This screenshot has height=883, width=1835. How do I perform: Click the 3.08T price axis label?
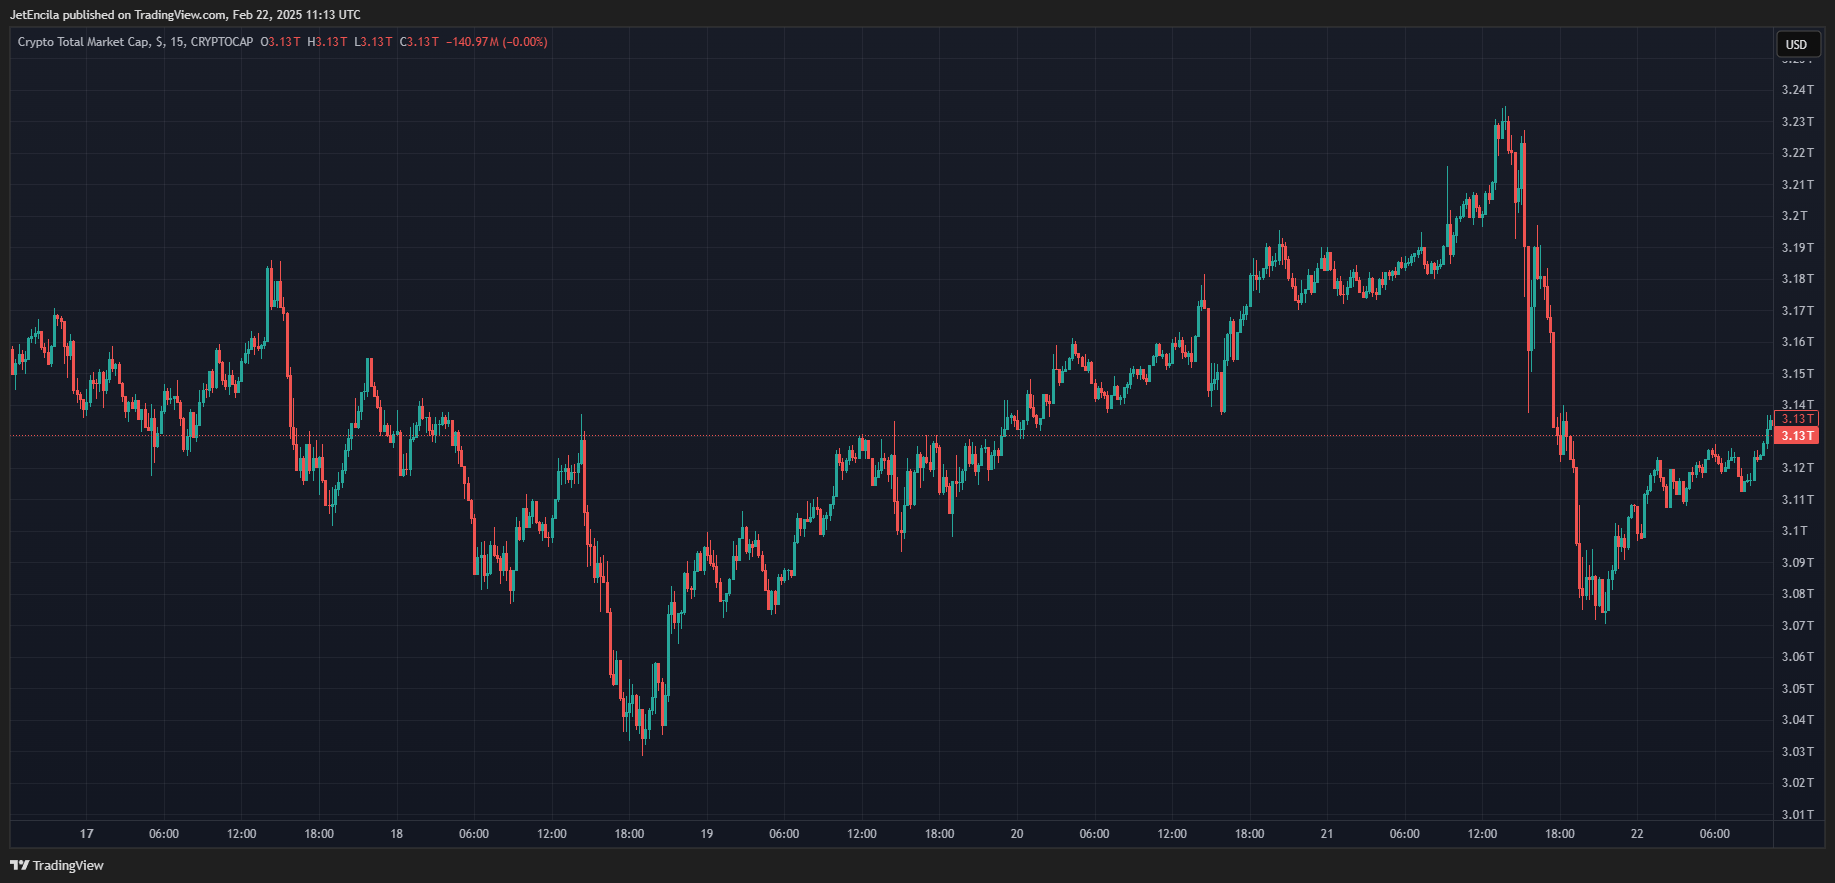tap(1797, 594)
